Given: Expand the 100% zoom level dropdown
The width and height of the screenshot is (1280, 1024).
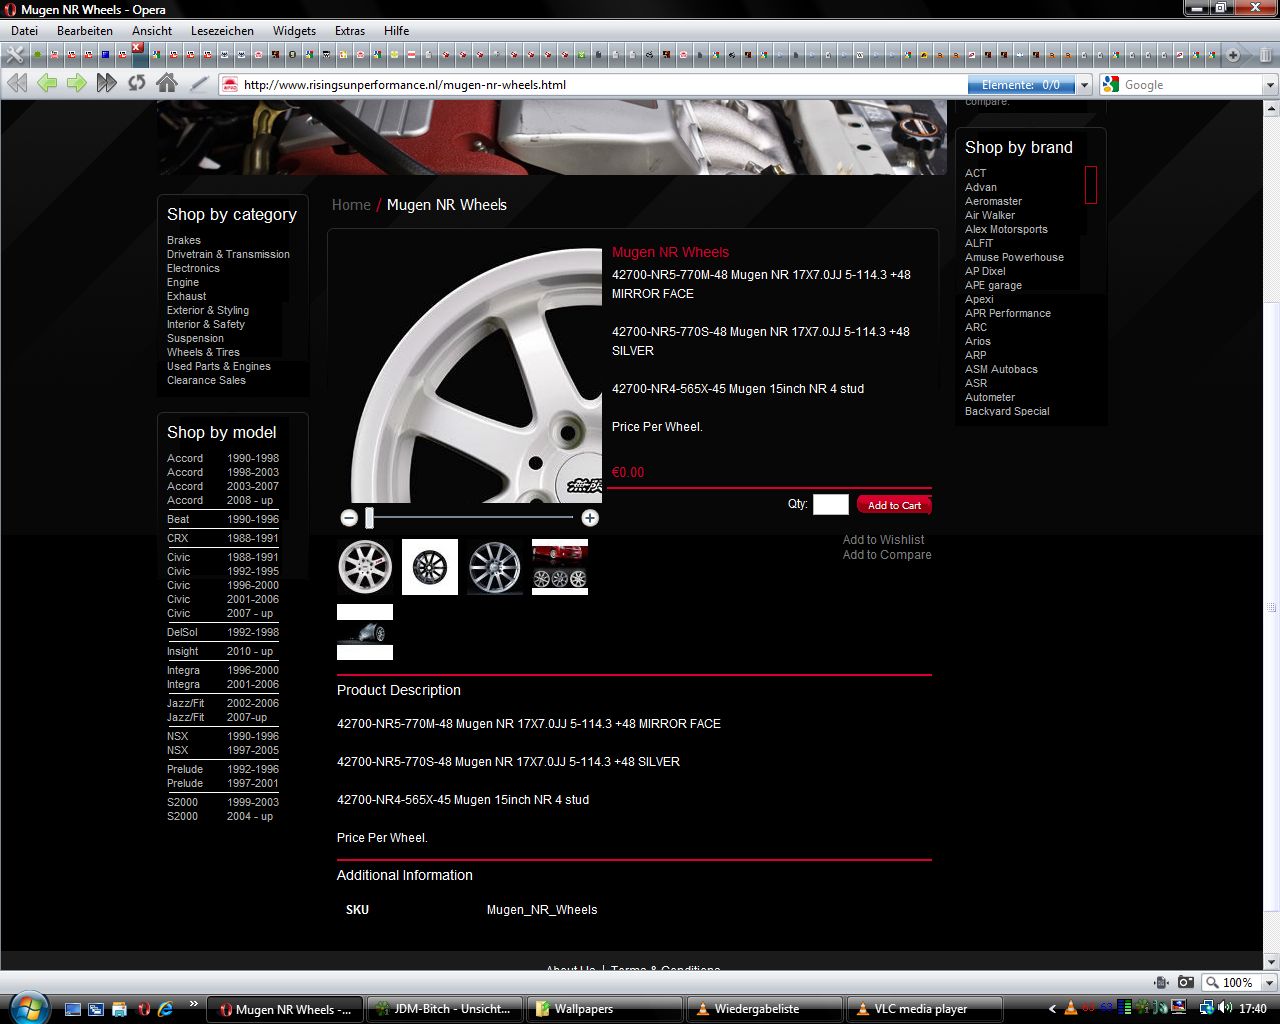Looking at the screenshot, I should (x=1269, y=983).
